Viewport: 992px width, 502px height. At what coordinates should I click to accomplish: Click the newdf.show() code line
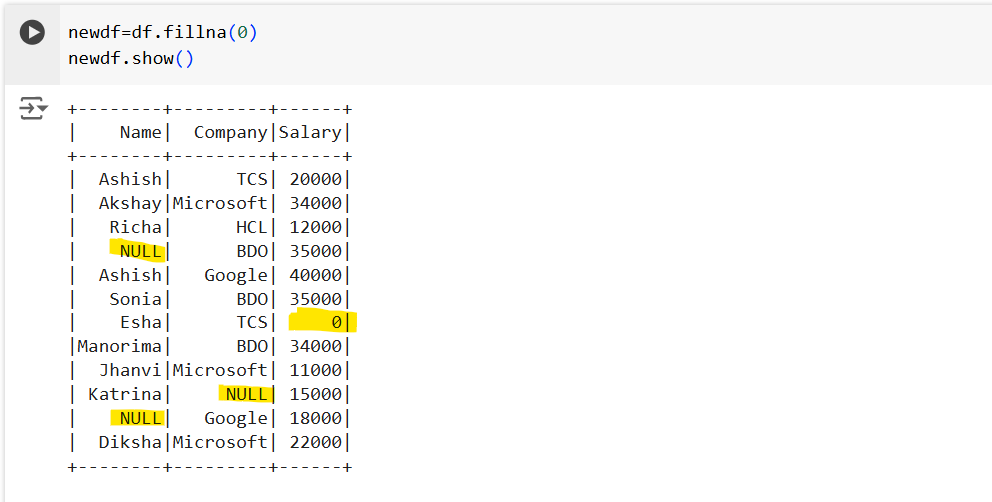130,58
